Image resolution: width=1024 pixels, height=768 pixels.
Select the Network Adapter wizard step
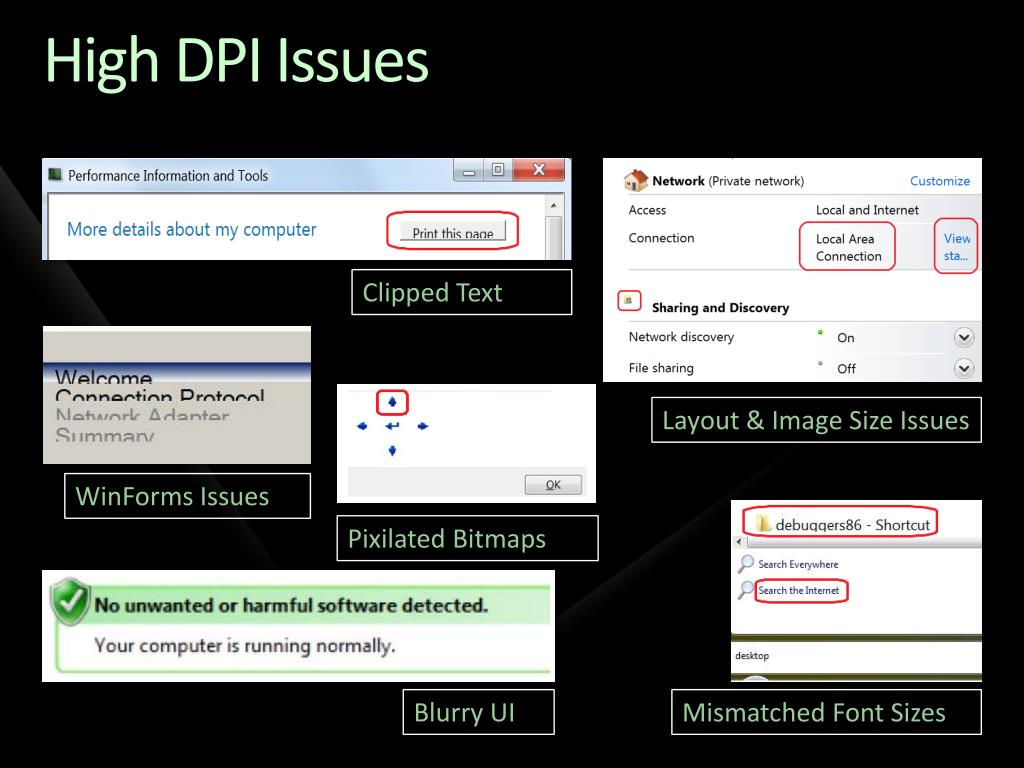click(x=142, y=415)
